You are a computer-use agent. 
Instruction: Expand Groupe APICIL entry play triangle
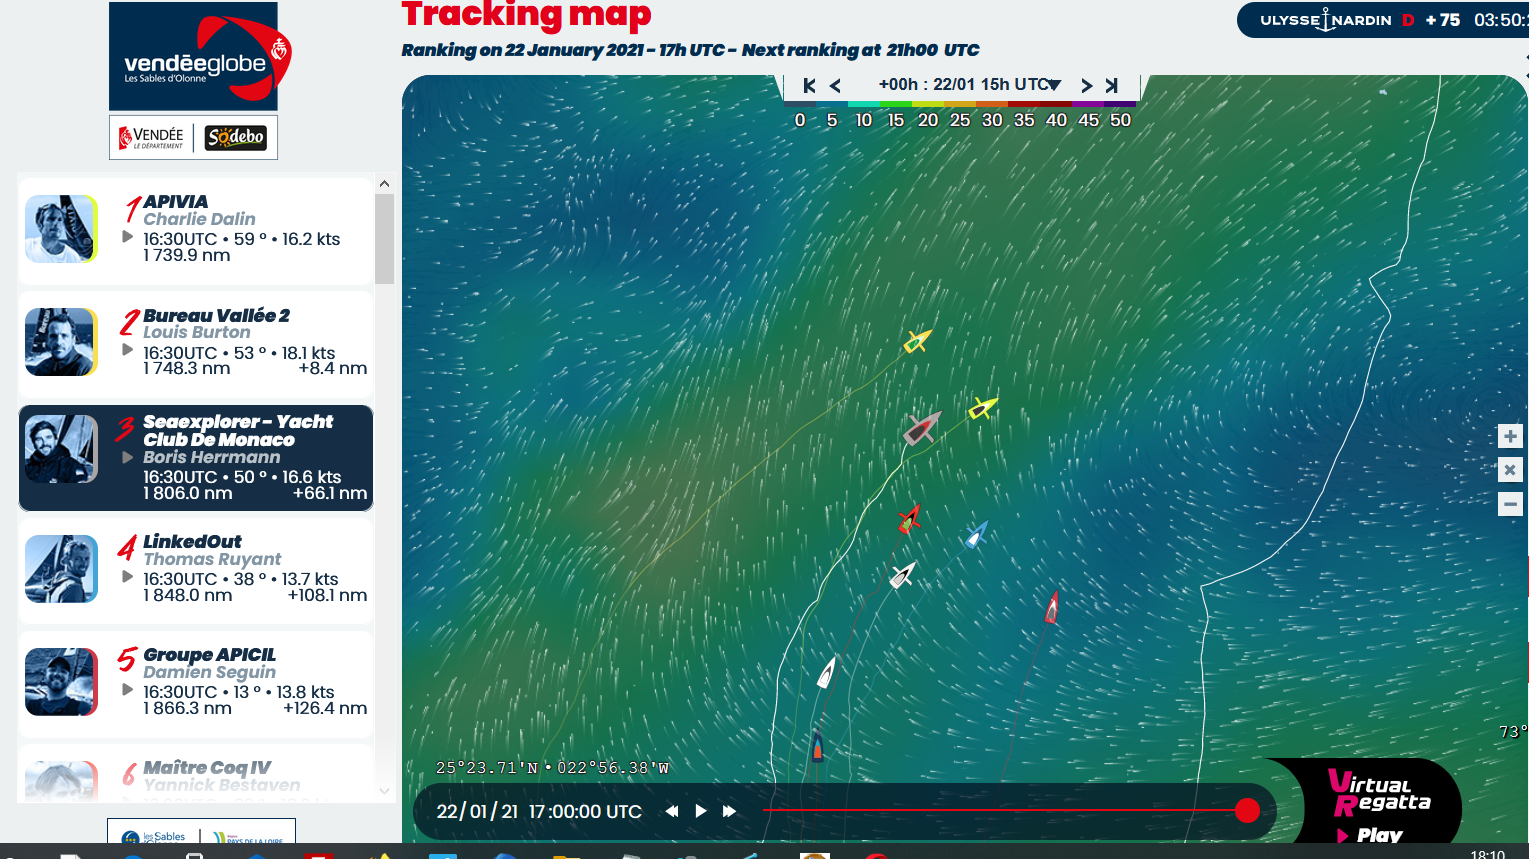pyautogui.click(x=127, y=690)
